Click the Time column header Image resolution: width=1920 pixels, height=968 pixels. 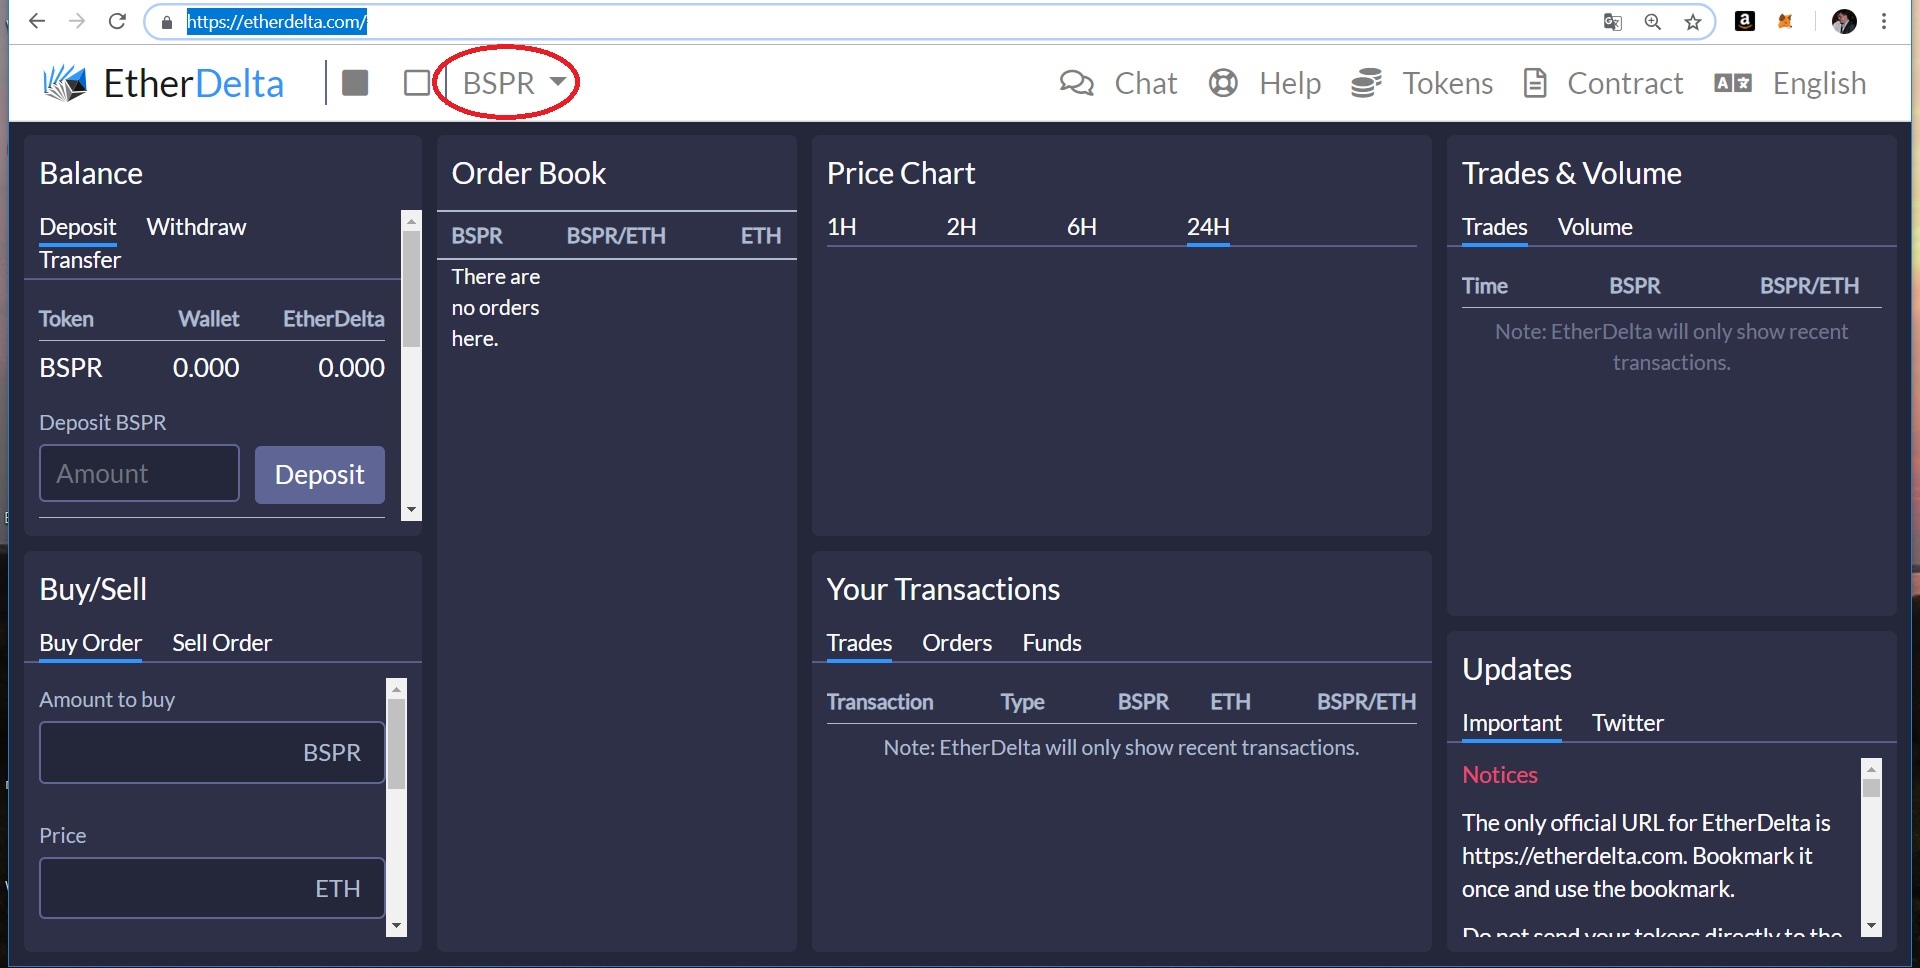click(x=1485, y=286)
